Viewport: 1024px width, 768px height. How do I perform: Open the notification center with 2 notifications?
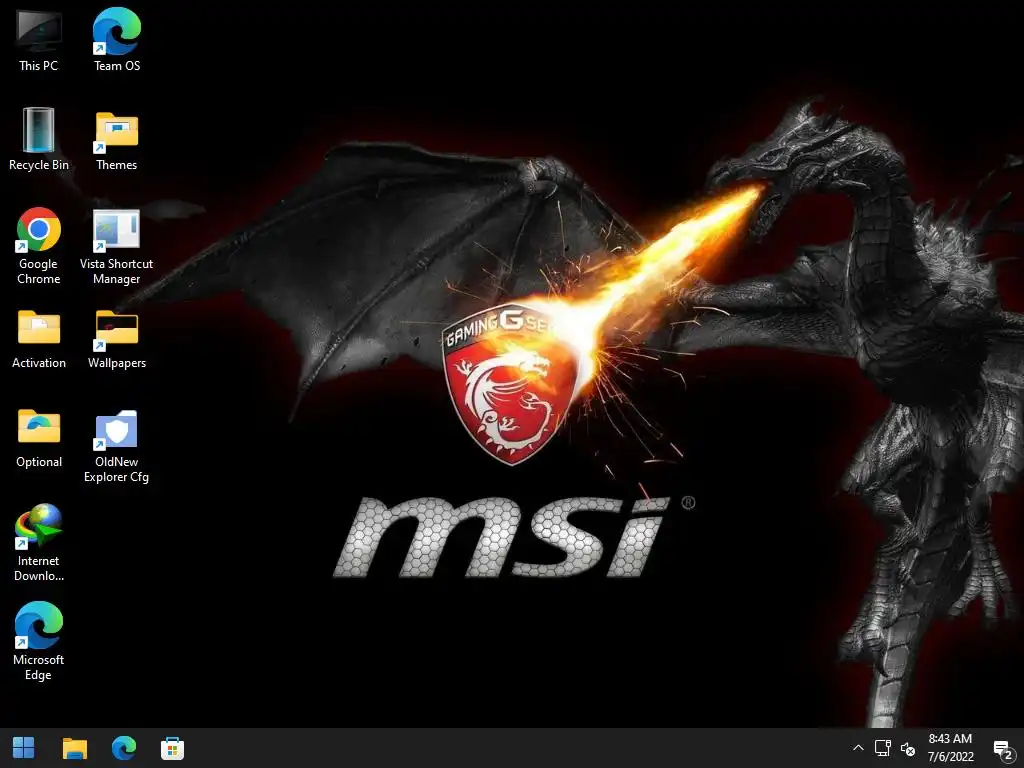[1002, 748]
